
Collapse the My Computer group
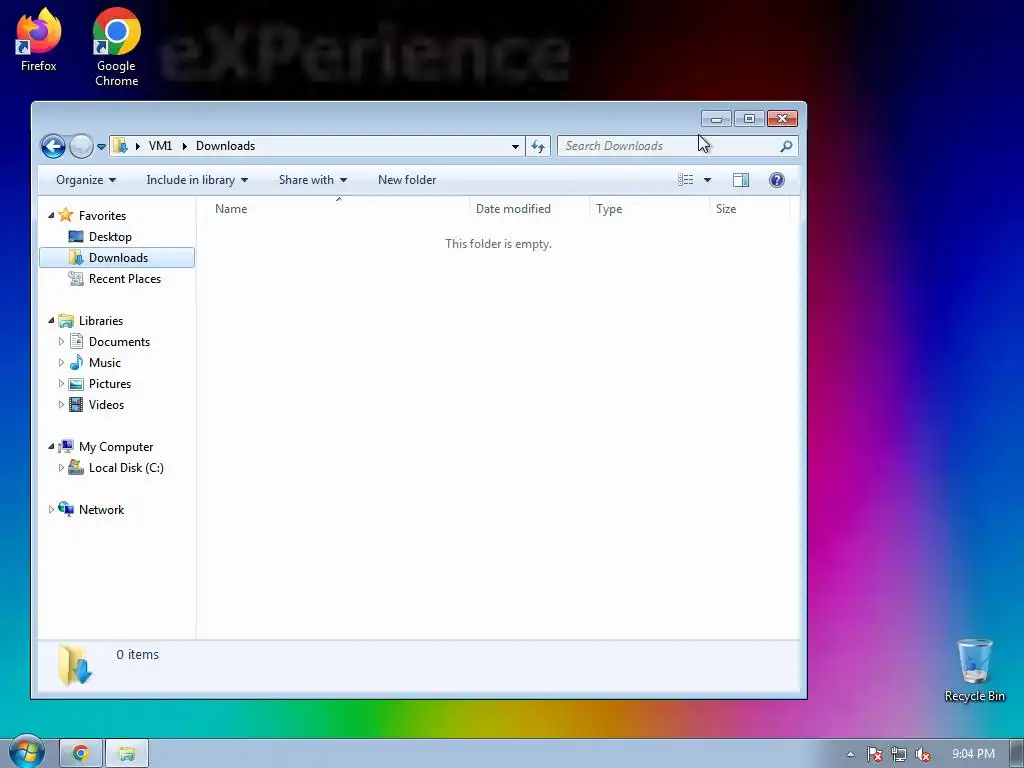click(51, 447)
